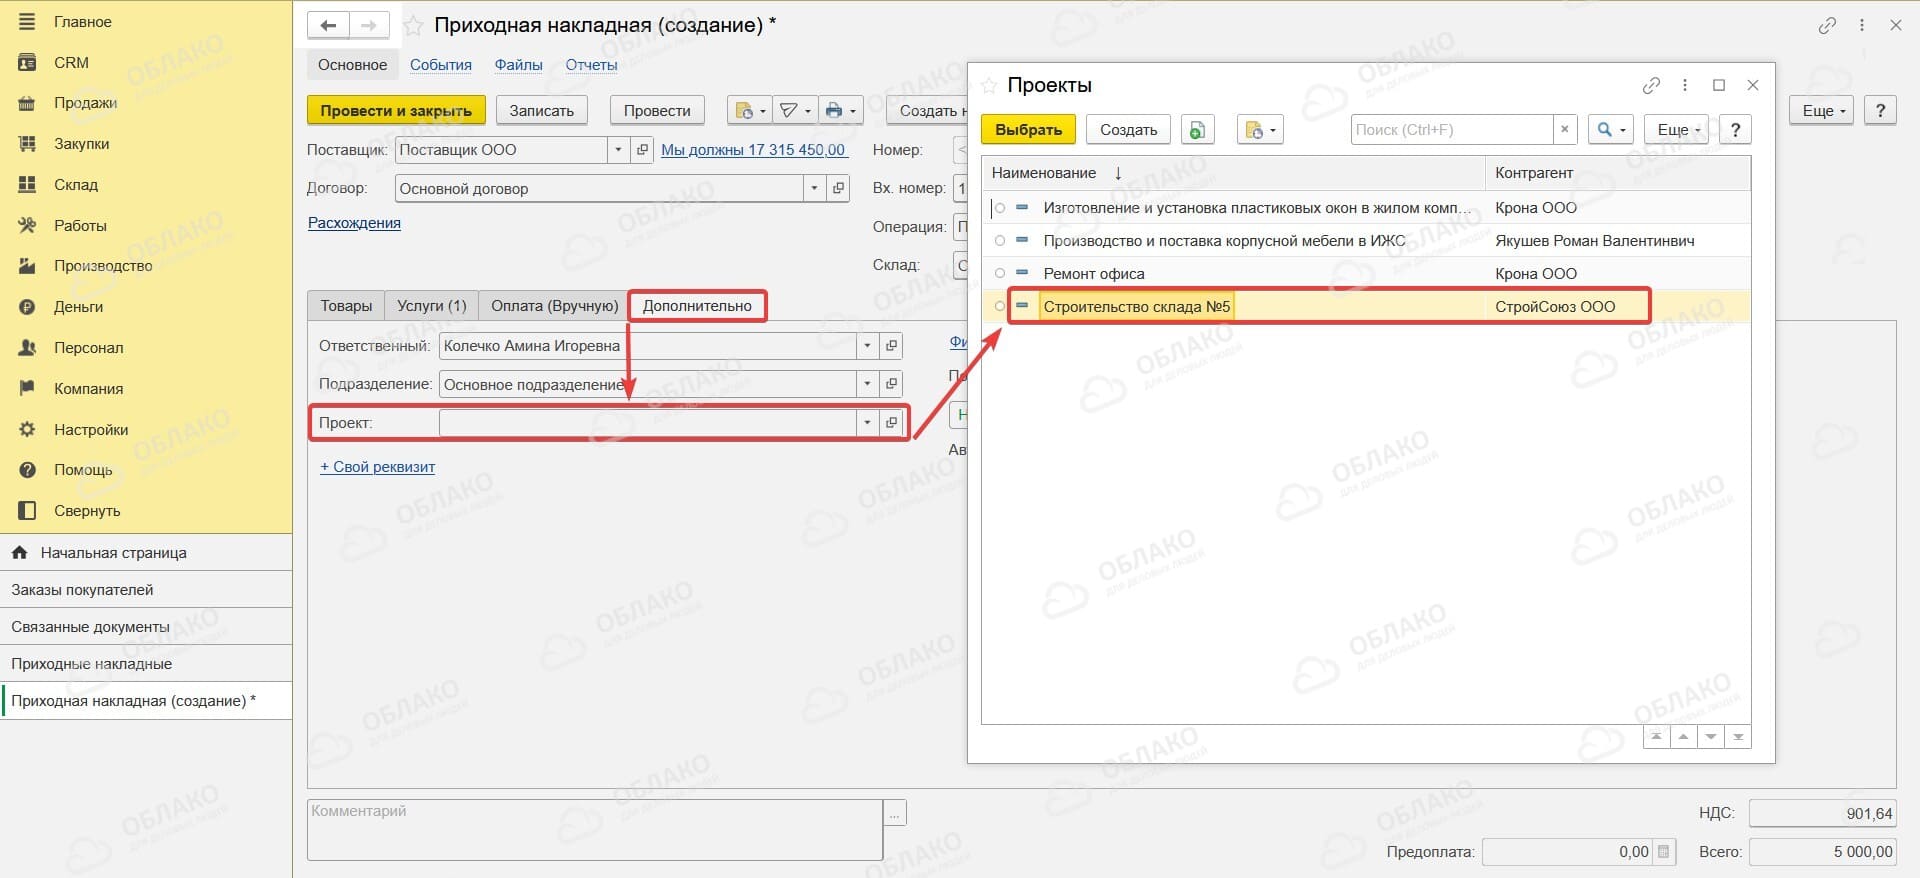Select the Ремонт офиса project row

click(1366, 273)
